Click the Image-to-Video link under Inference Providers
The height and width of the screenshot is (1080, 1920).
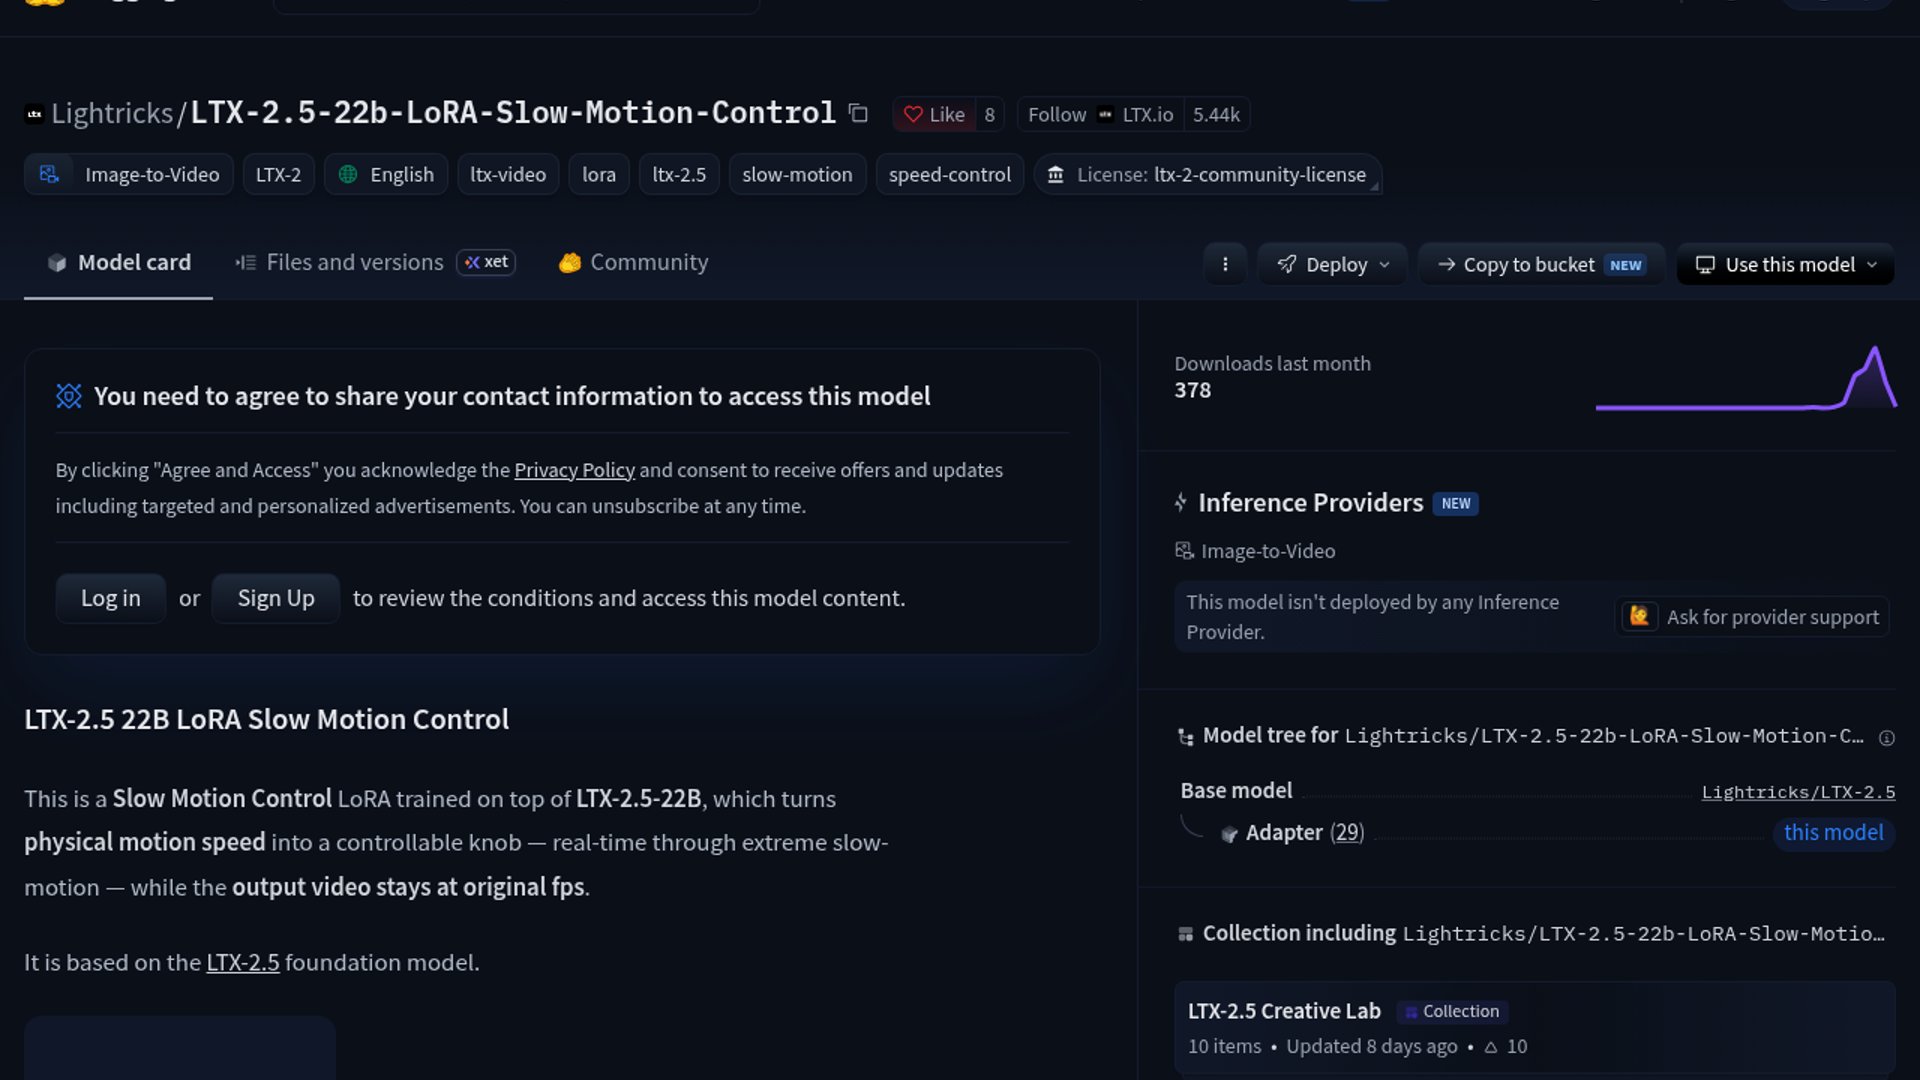1255,551
